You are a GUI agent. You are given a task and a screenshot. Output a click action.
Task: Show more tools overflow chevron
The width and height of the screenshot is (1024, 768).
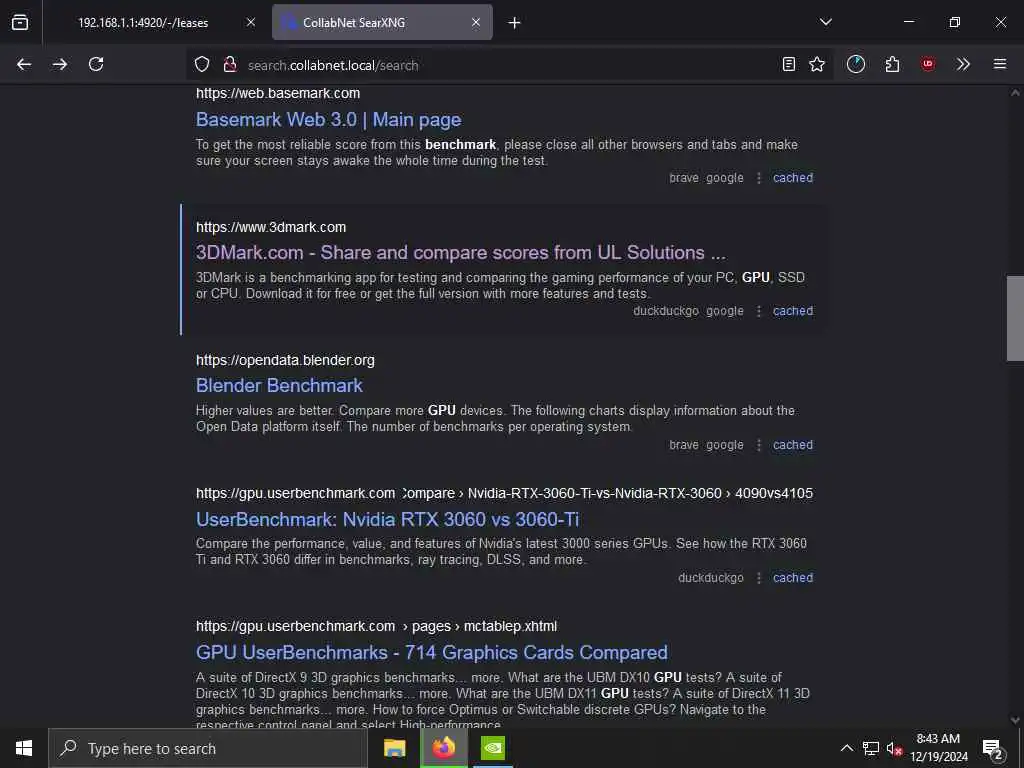tap(963, 64)
